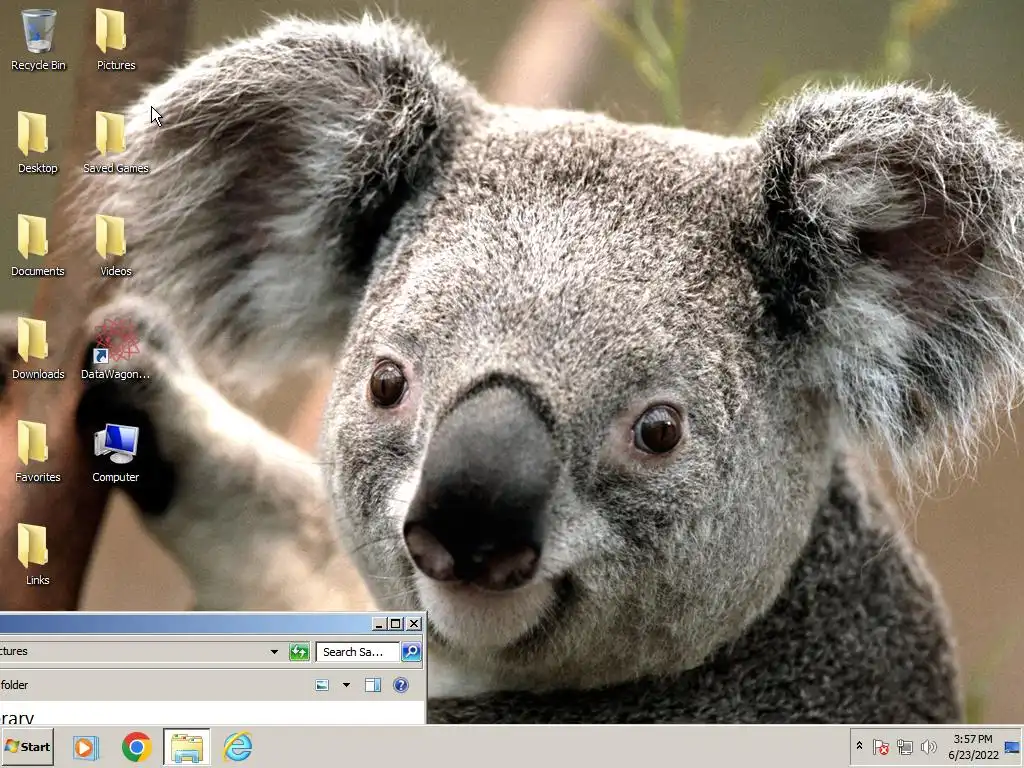Image resolution: width=1024 pixels, height=768 pixels.
Task: Open the volume speaker tray icon
Action: tap(928, 746)
